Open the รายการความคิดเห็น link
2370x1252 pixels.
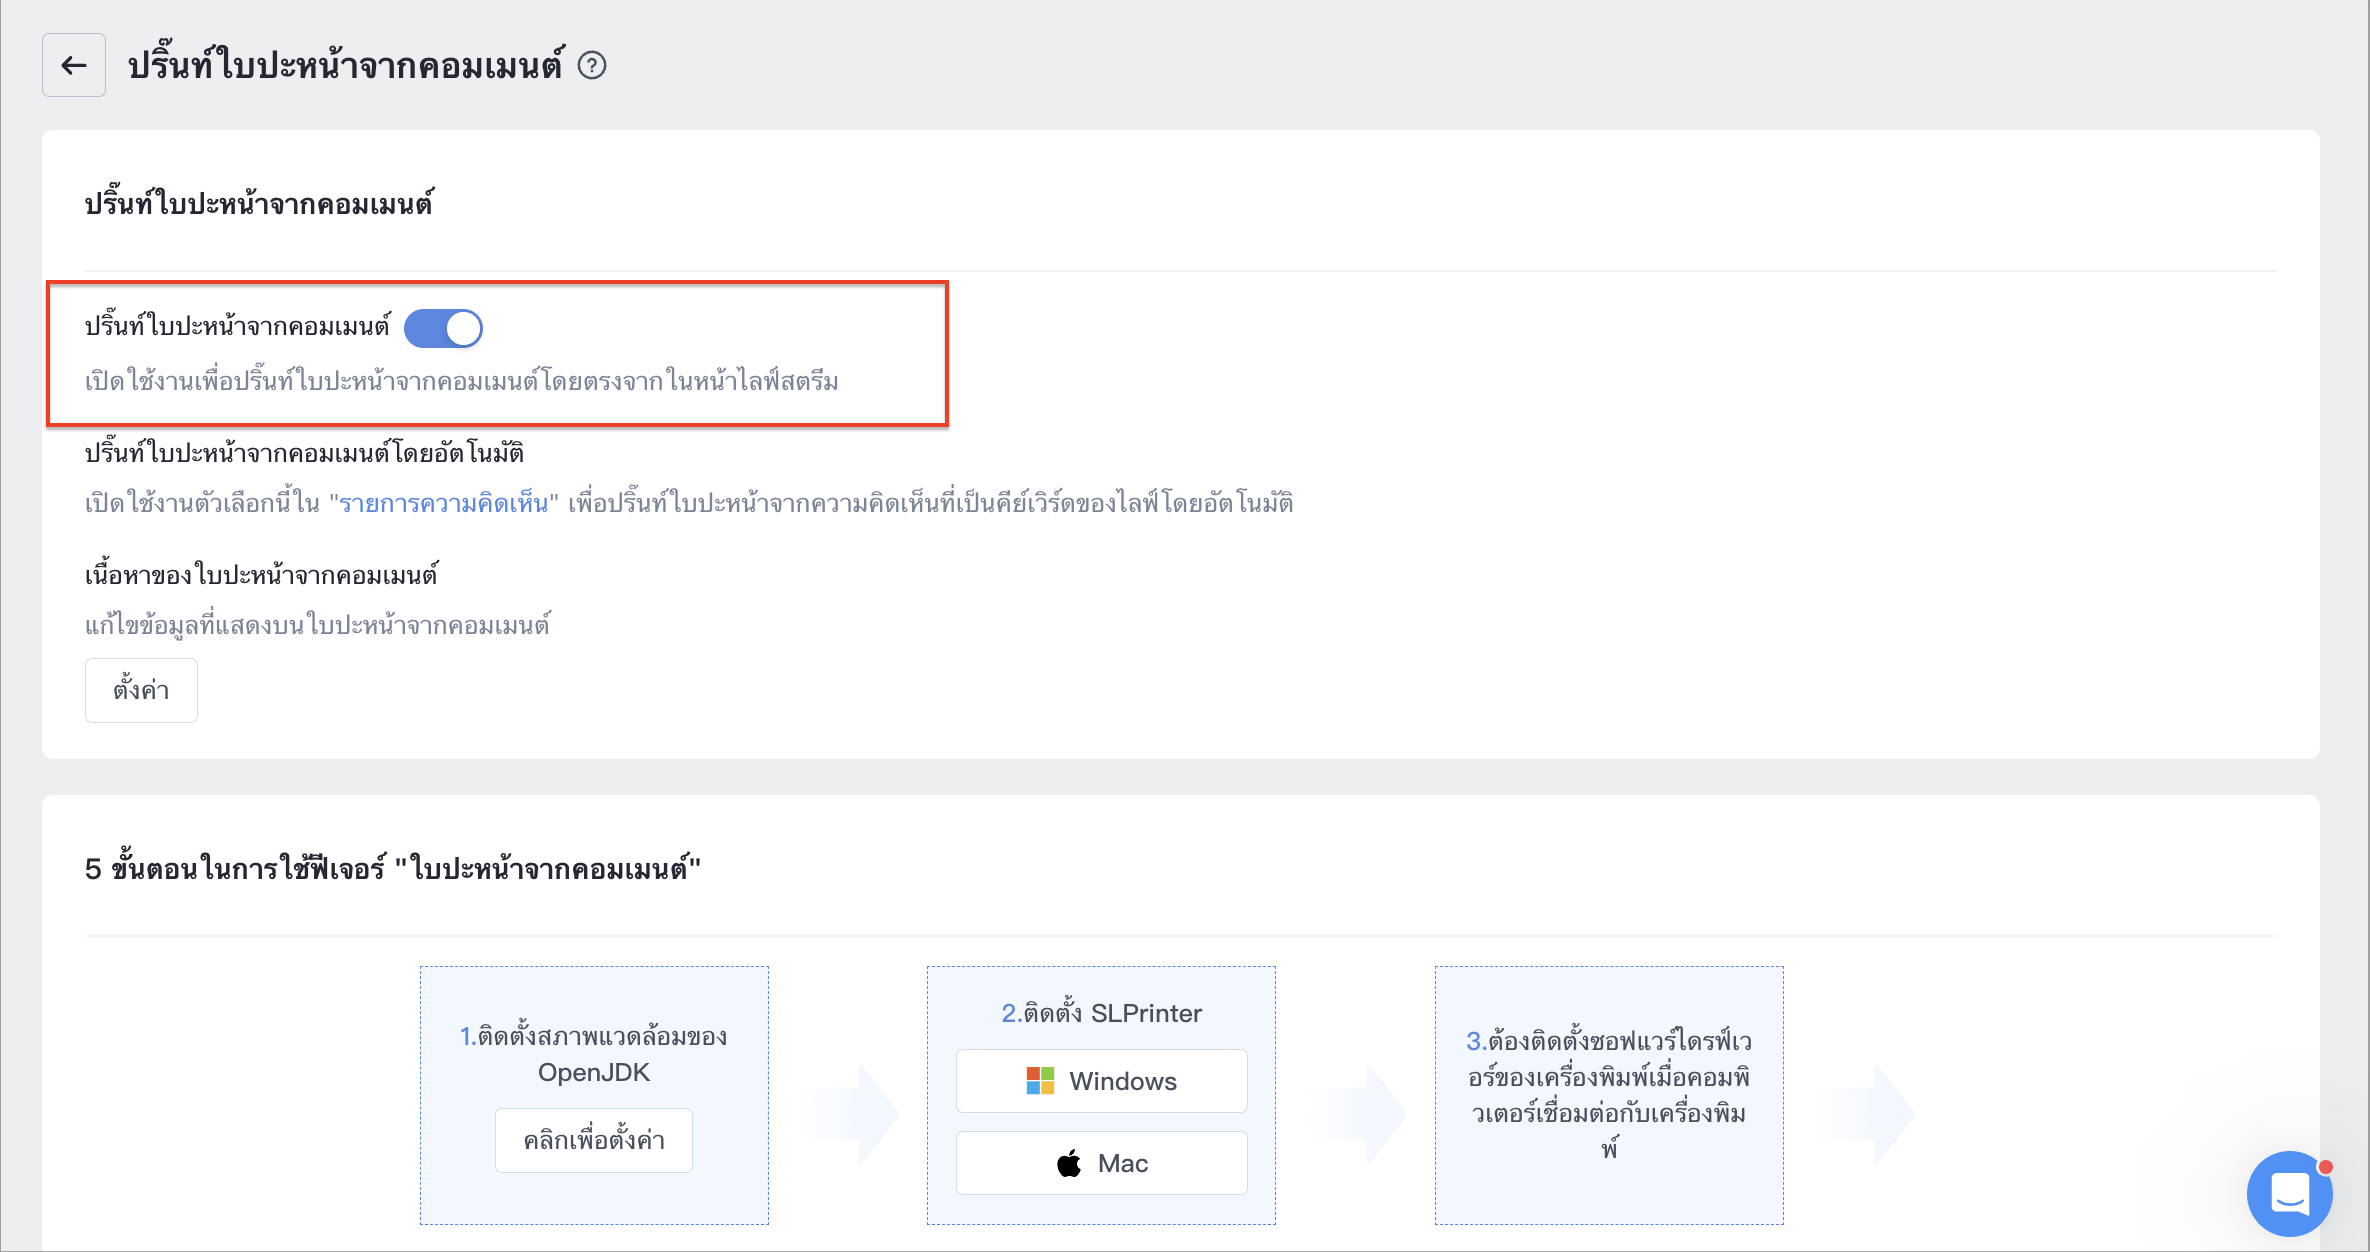point(444,503)
